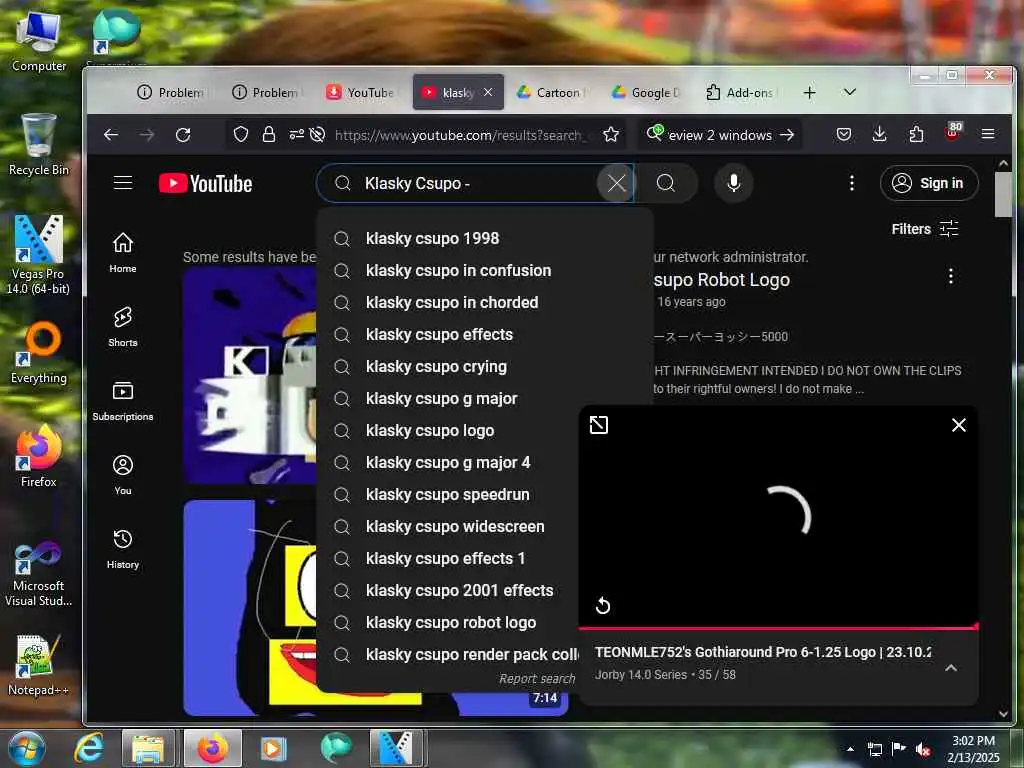This screenshot has height=768, width=1024.
Task: Switch to the Add-ons tab
Action: [x=741, y=93]
